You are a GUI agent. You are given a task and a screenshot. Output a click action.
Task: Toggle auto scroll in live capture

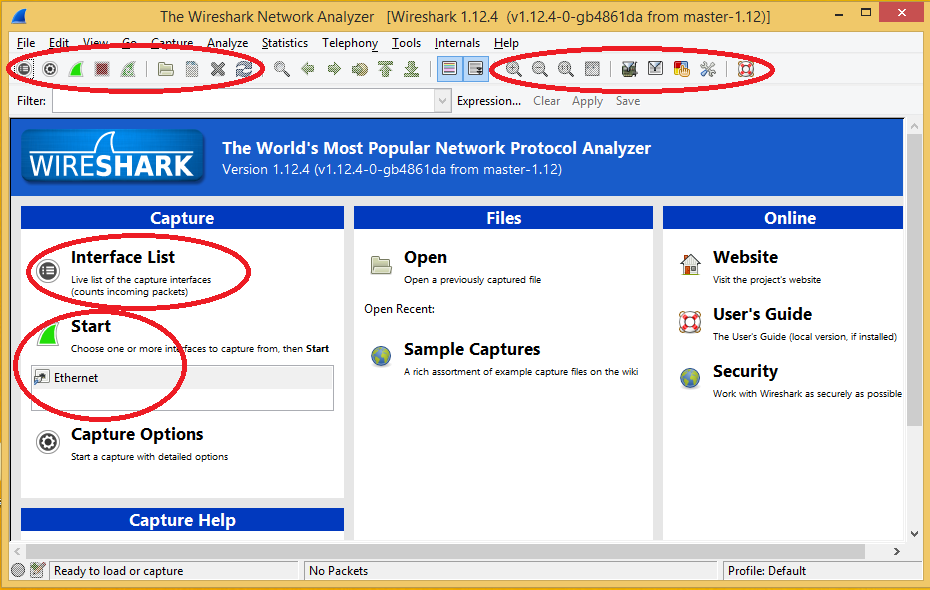click(476, 68)
